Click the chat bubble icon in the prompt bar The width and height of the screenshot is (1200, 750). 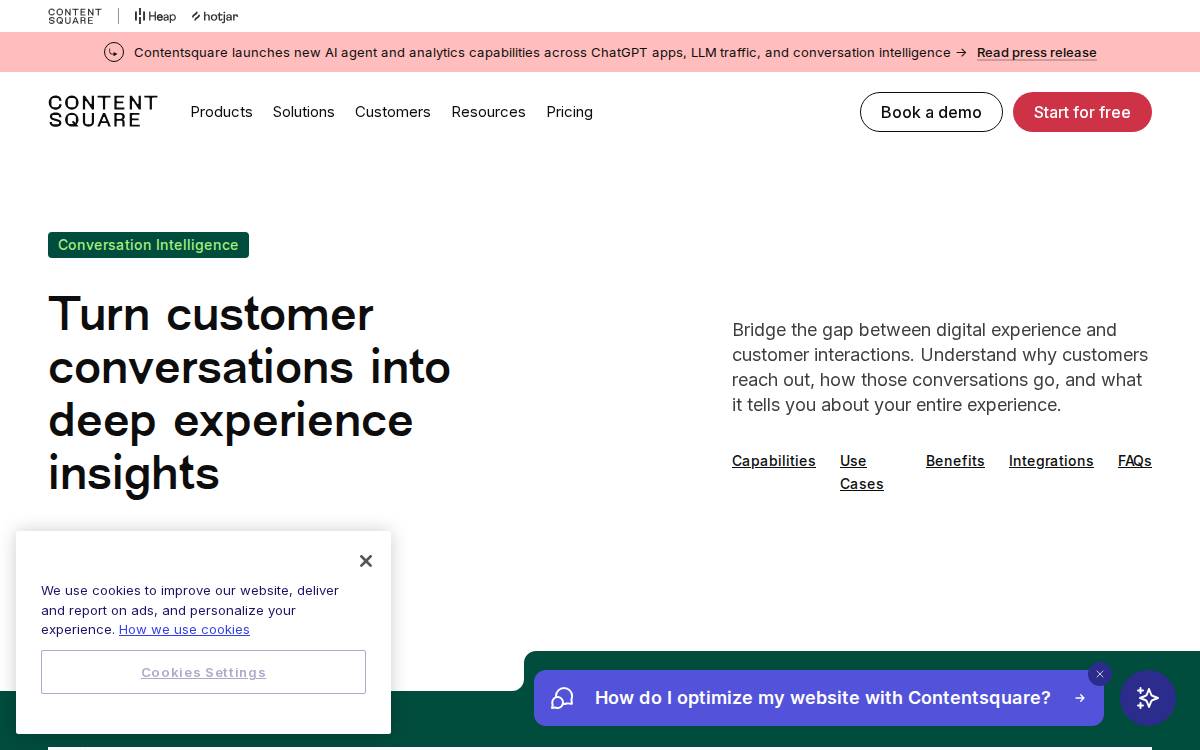tap(562, 698)
